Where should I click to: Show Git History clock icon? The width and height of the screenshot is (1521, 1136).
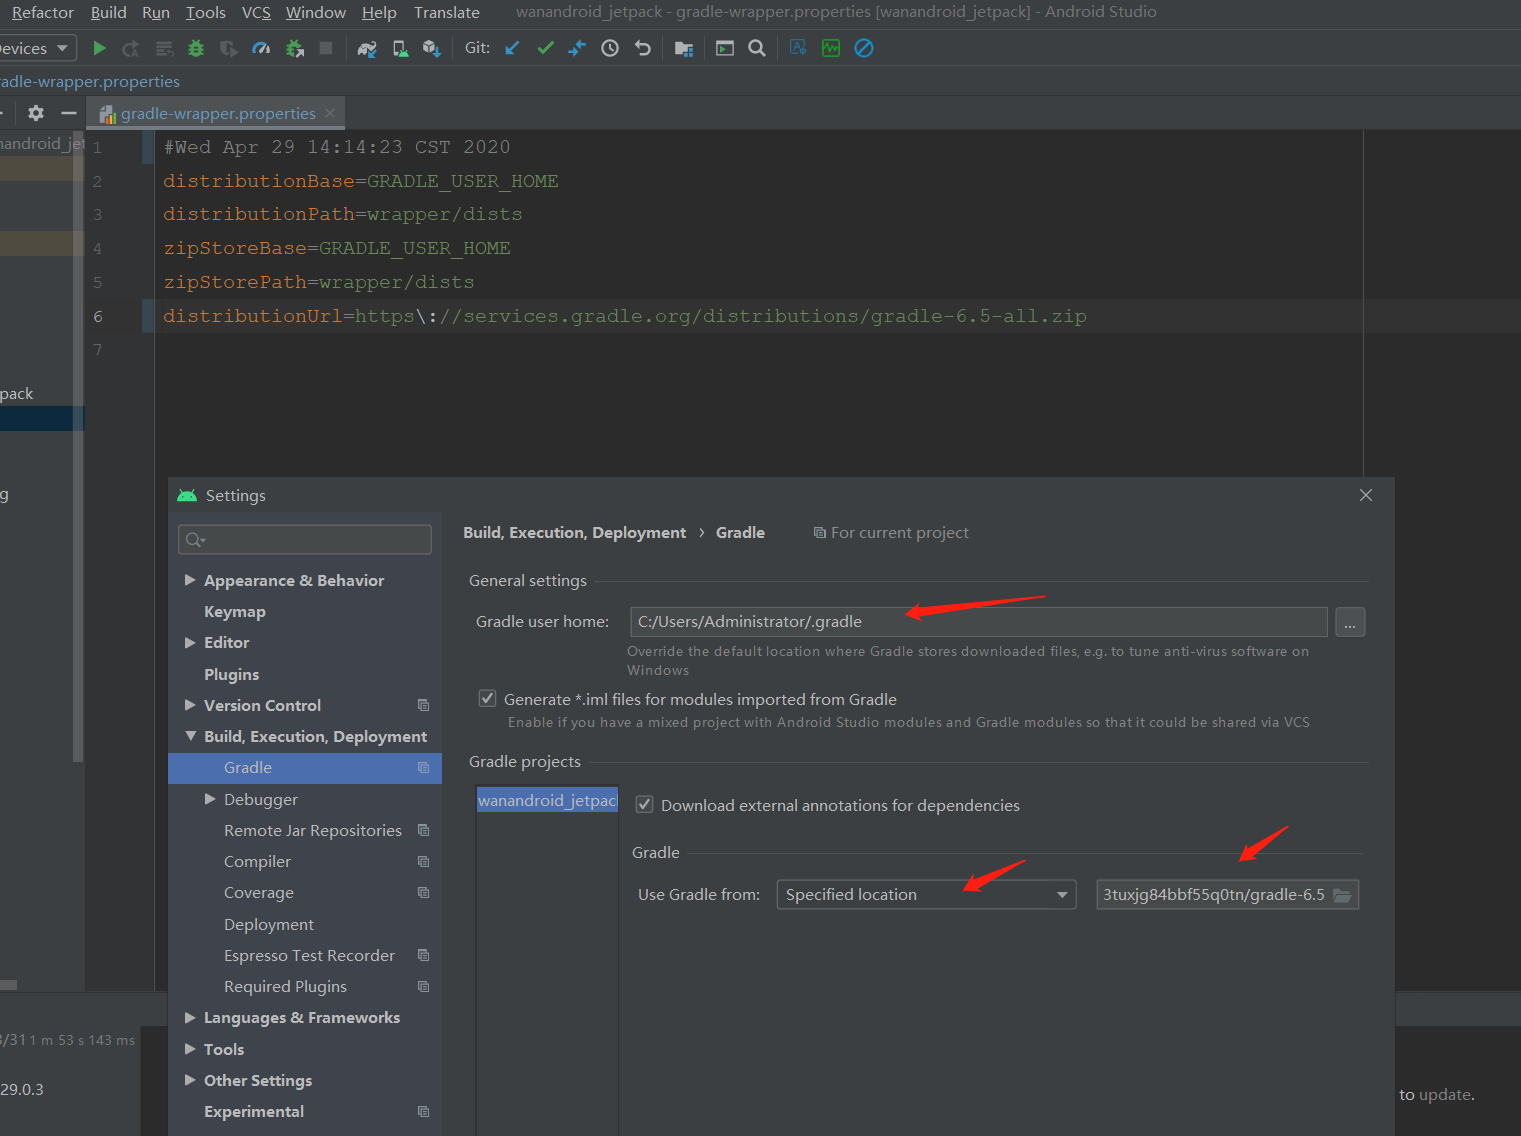(x=610, y=48)
